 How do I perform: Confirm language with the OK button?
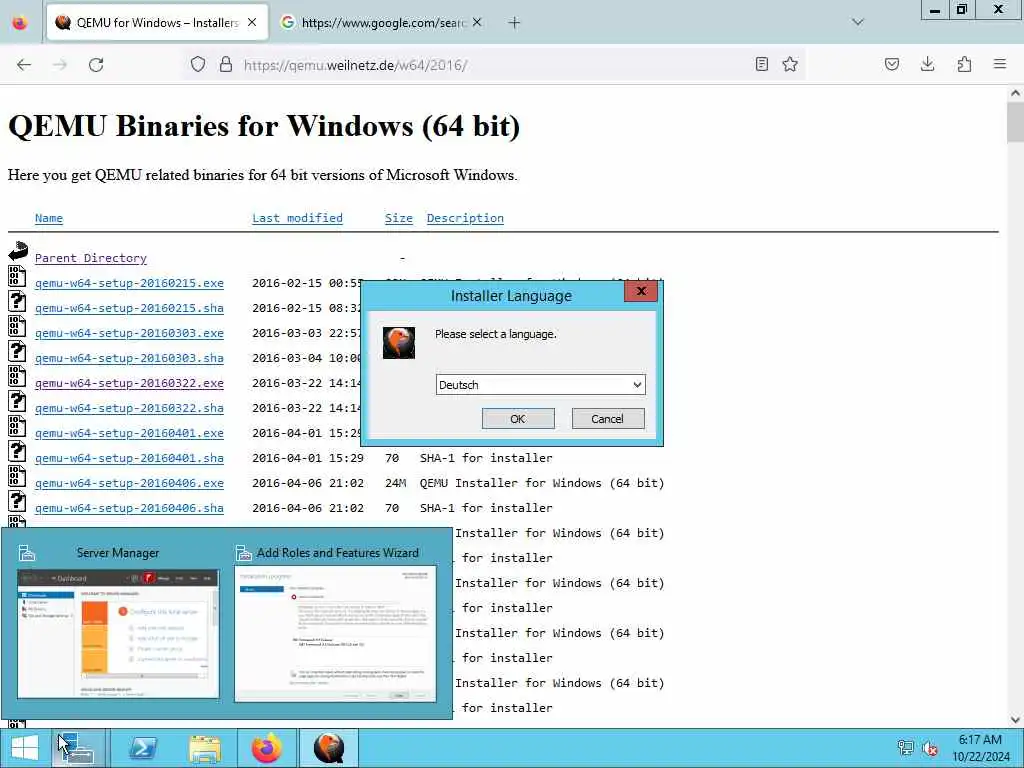518,419
